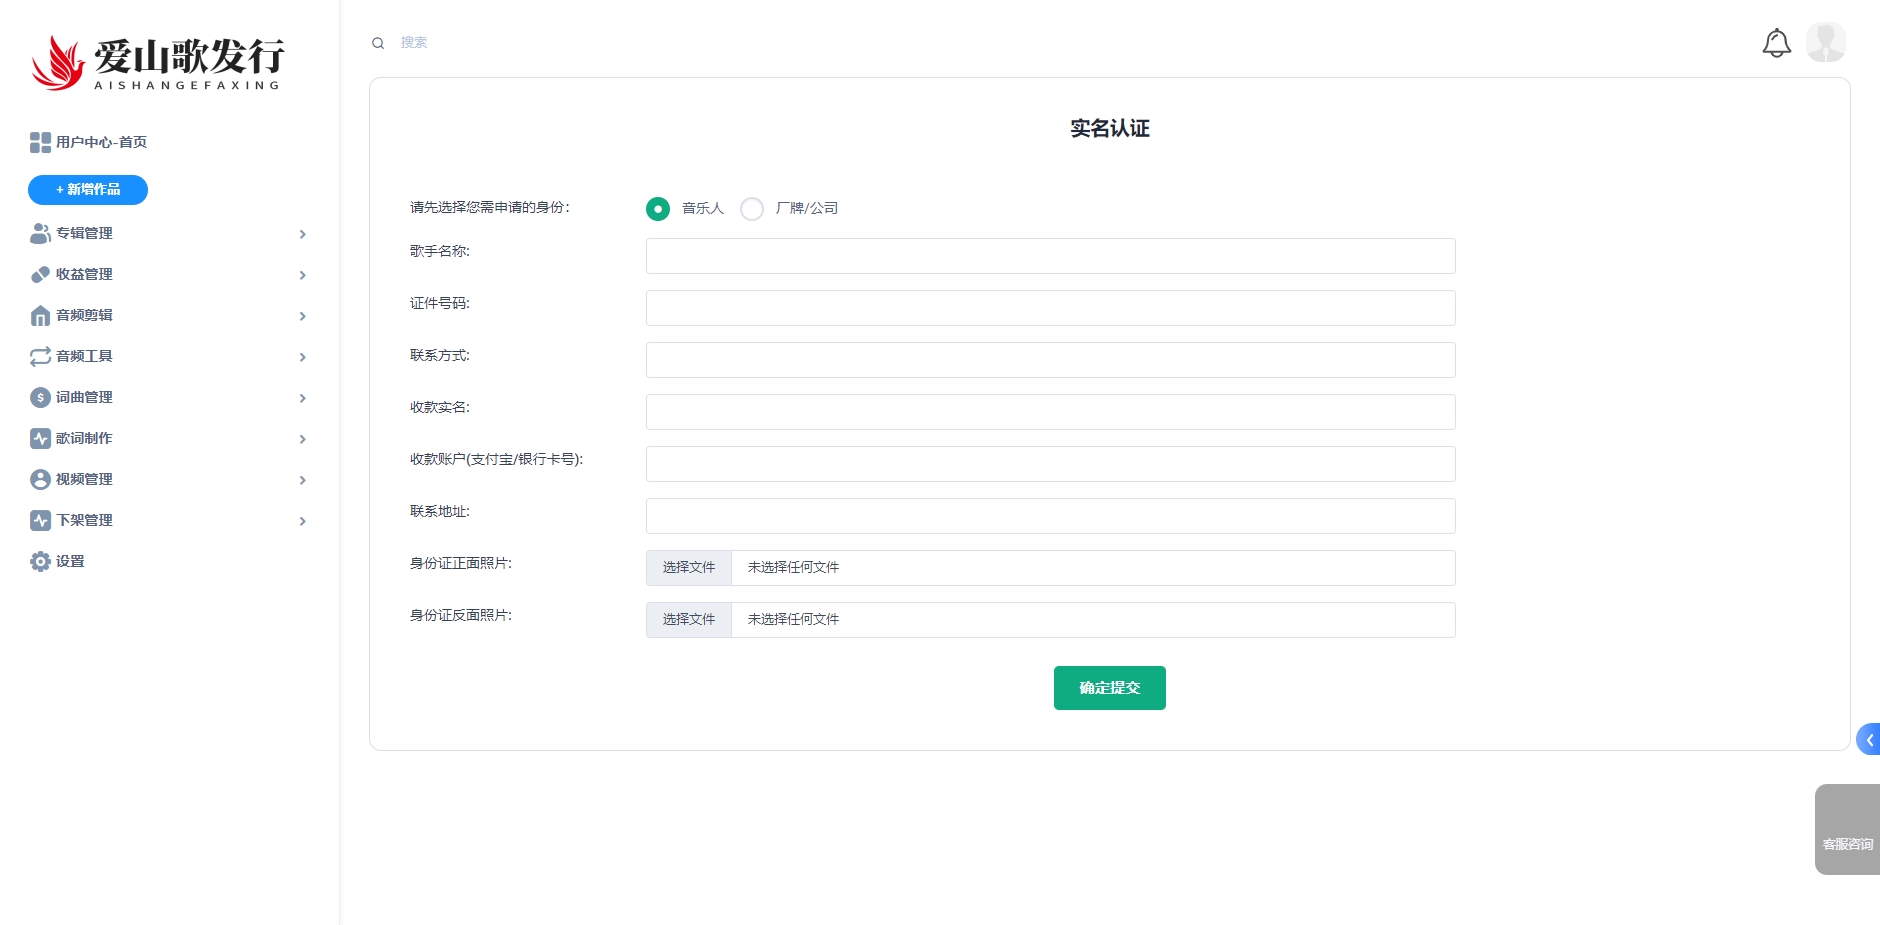This screenshot has width=1880, height=925.
Task: Select the 厂牌/公司 identity radio button
Action: click(x=752, y=209)
